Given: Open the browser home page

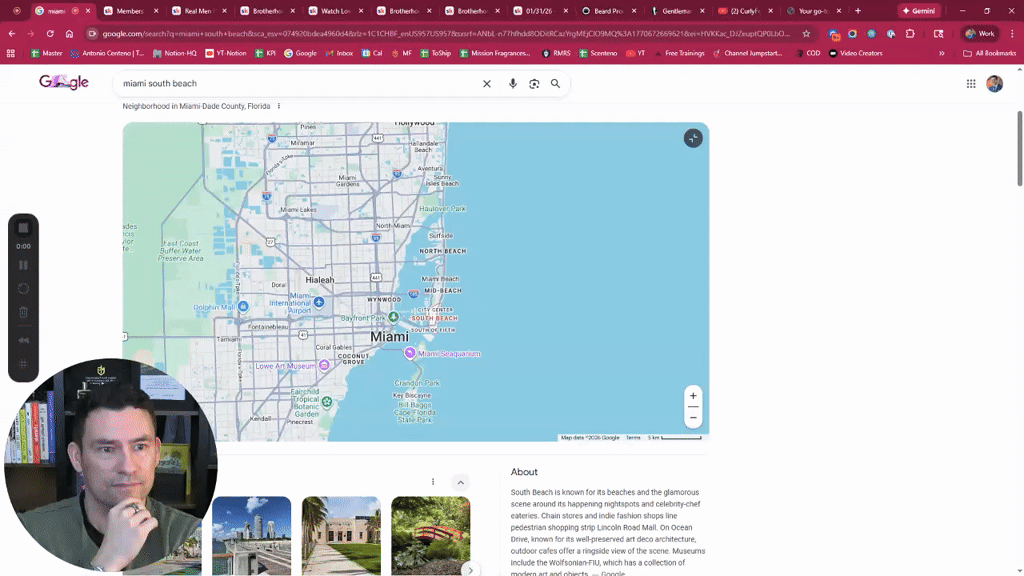Looking at the screenshot, I should tap(69, 33).
